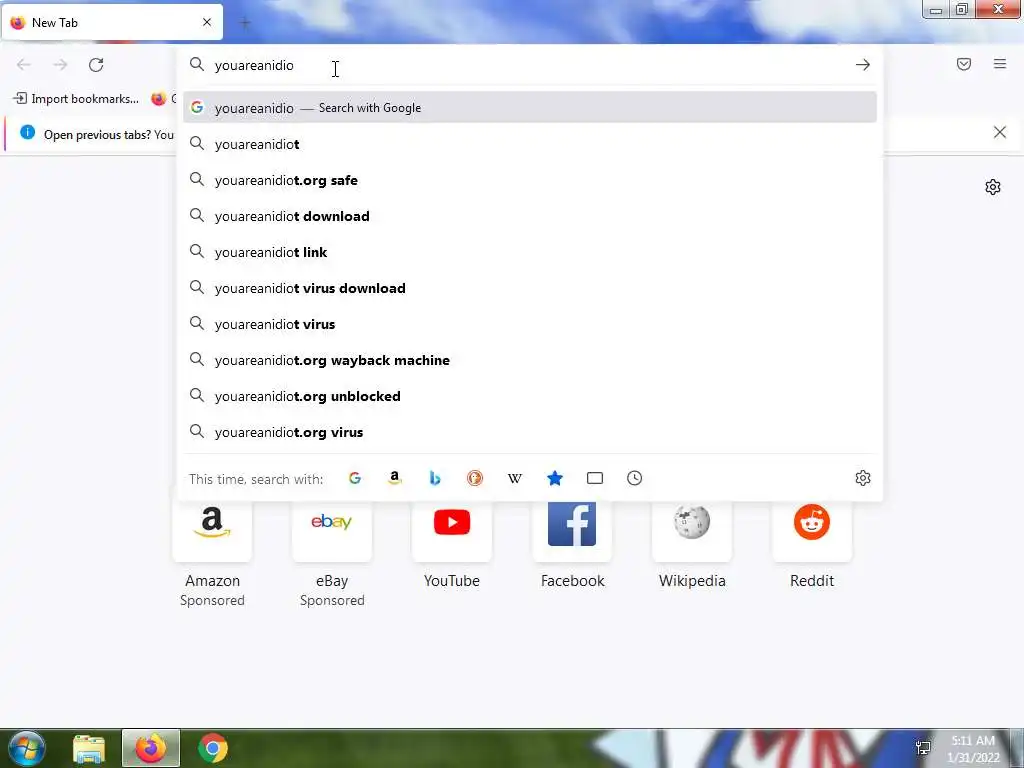1024x768 pixels.
Task: Search this time with Amazon icon
Action: (394, 478)
